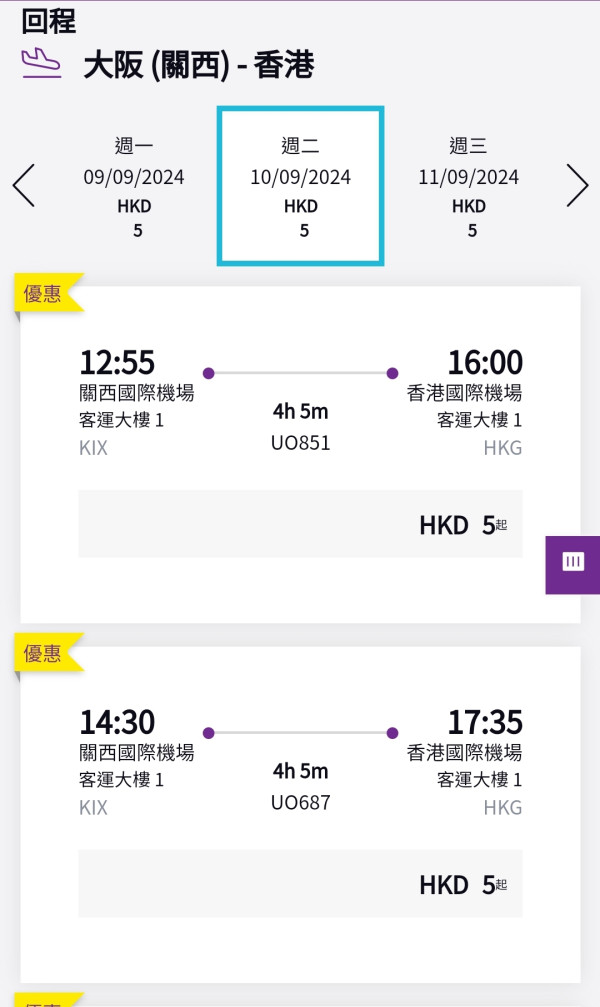Click the departure dot on the UO851 route line
Image resolution: width=600 pixels, height=1007 pixels.
point(208,372)
